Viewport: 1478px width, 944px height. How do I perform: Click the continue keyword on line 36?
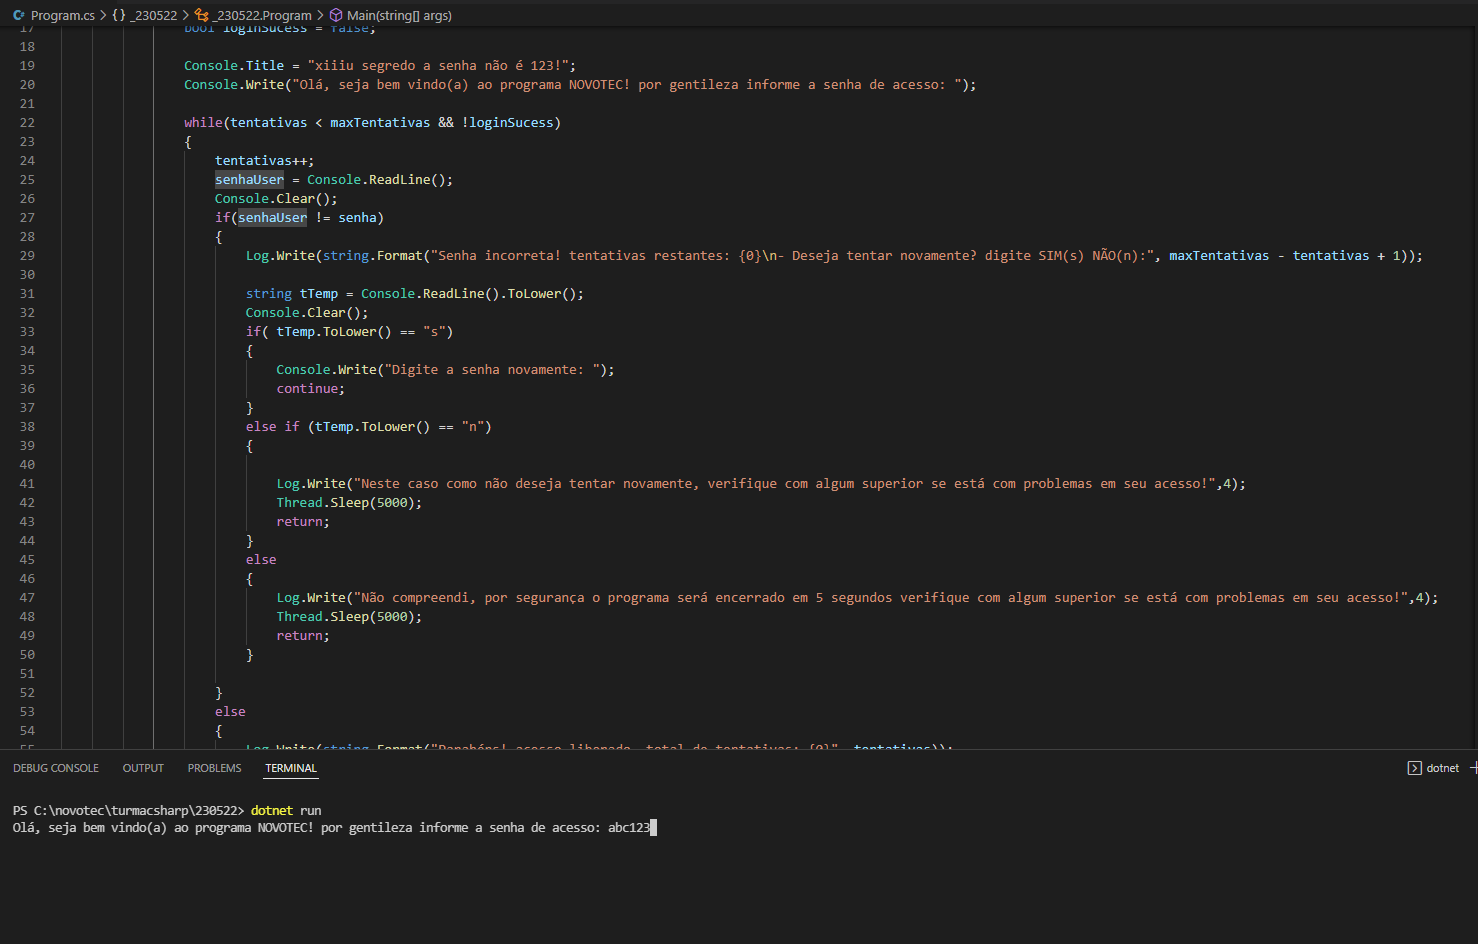tap(306, 388)
